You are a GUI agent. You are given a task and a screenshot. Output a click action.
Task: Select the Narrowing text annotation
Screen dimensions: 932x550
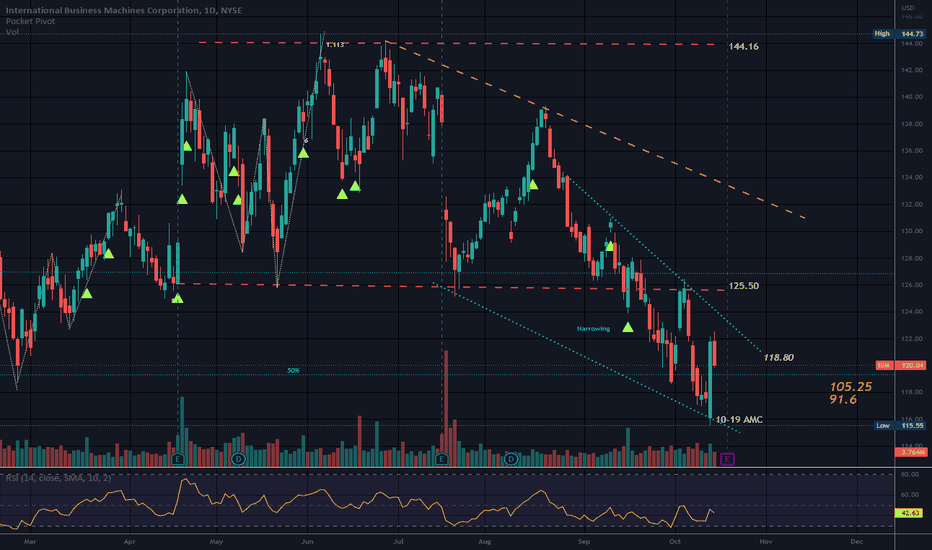593,329
